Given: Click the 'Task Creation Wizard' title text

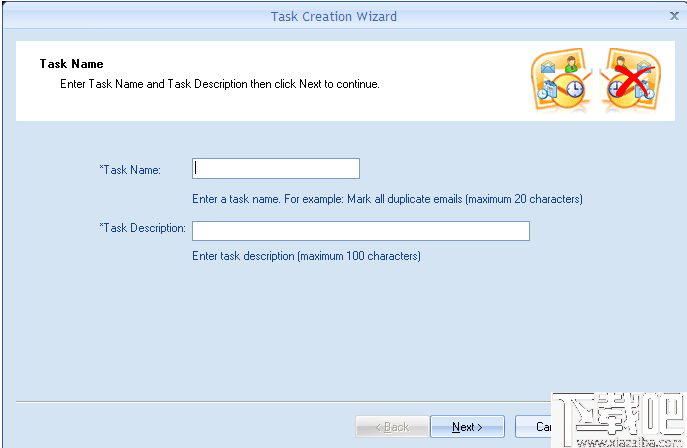Looking at the screenshot, I should (x=334, y=17).
